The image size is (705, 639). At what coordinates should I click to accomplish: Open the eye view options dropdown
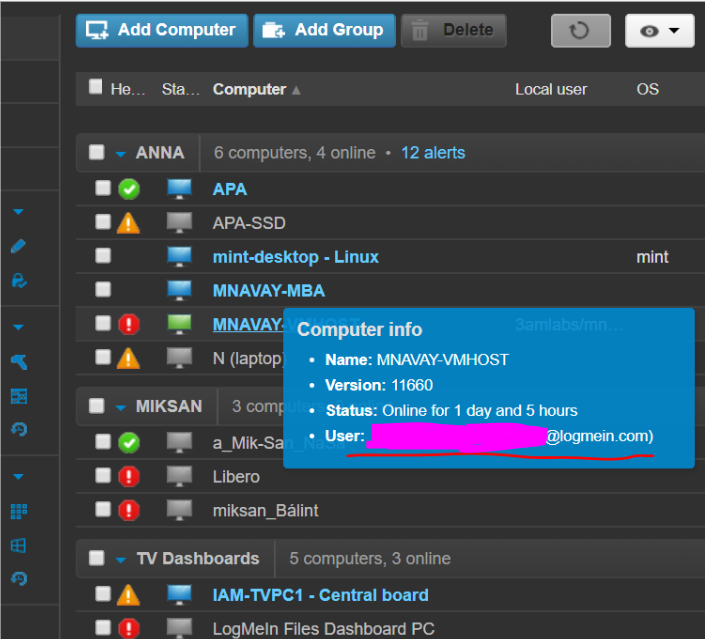point(660,31)
